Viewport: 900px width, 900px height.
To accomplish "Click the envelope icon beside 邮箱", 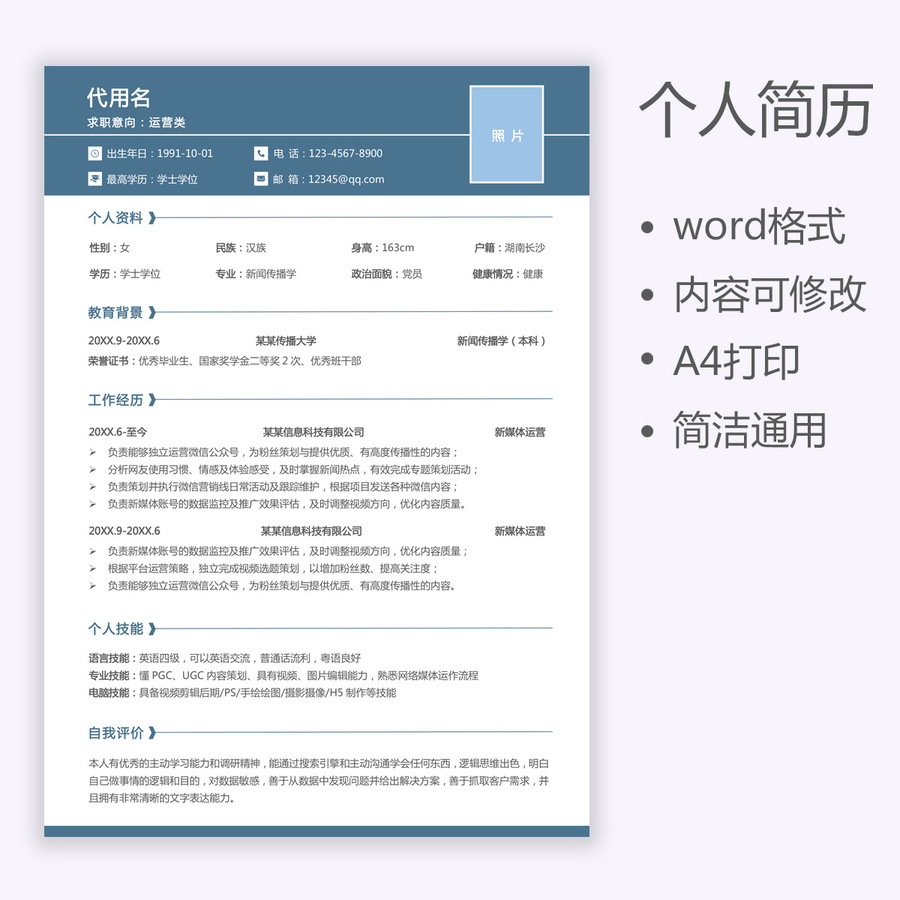I will tap(261, 179).
